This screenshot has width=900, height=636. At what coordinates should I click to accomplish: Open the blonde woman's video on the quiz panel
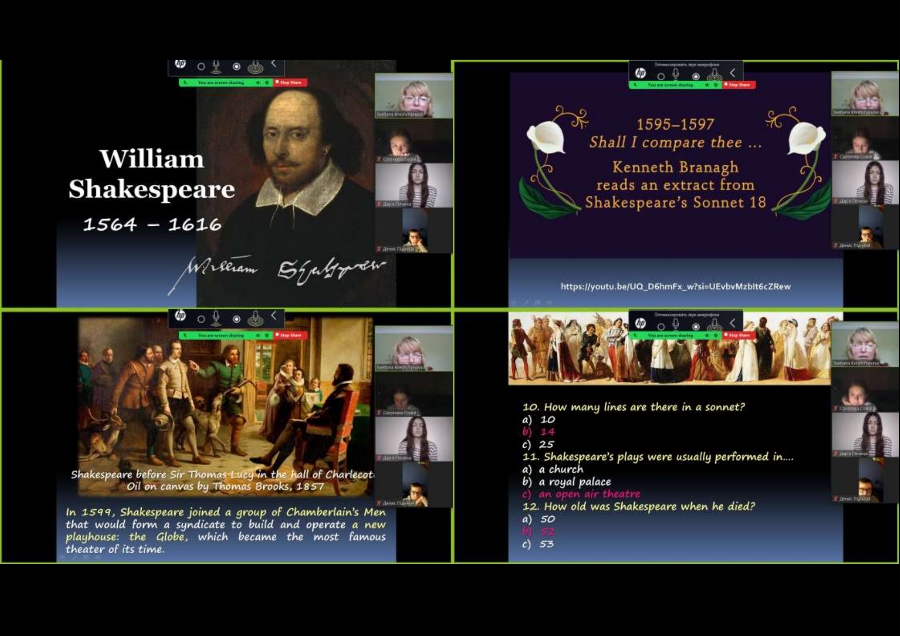tap(865, 344)
